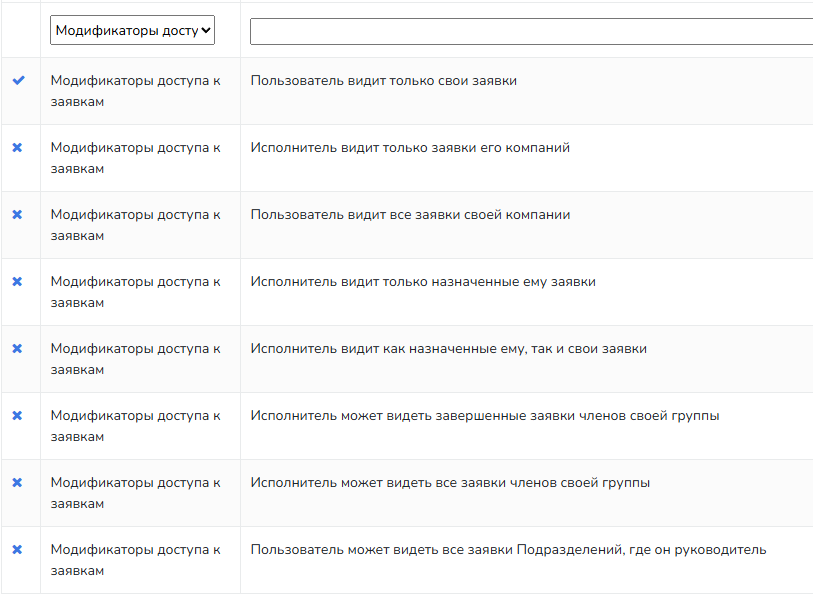
Task: Click 'Пользователь видит все заявки своей компании' text
Action: pos(410,215)
